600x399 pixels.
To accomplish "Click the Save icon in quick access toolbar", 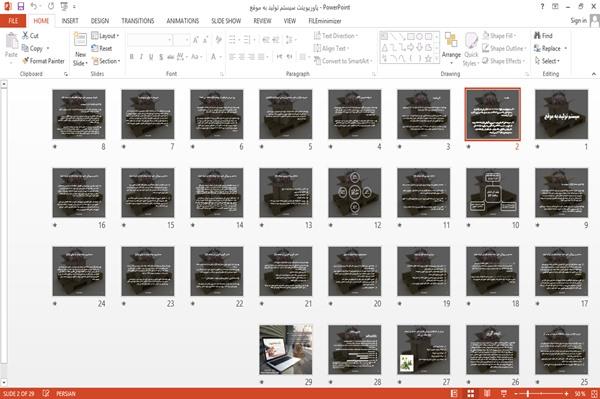I will (x=21, y=7).
